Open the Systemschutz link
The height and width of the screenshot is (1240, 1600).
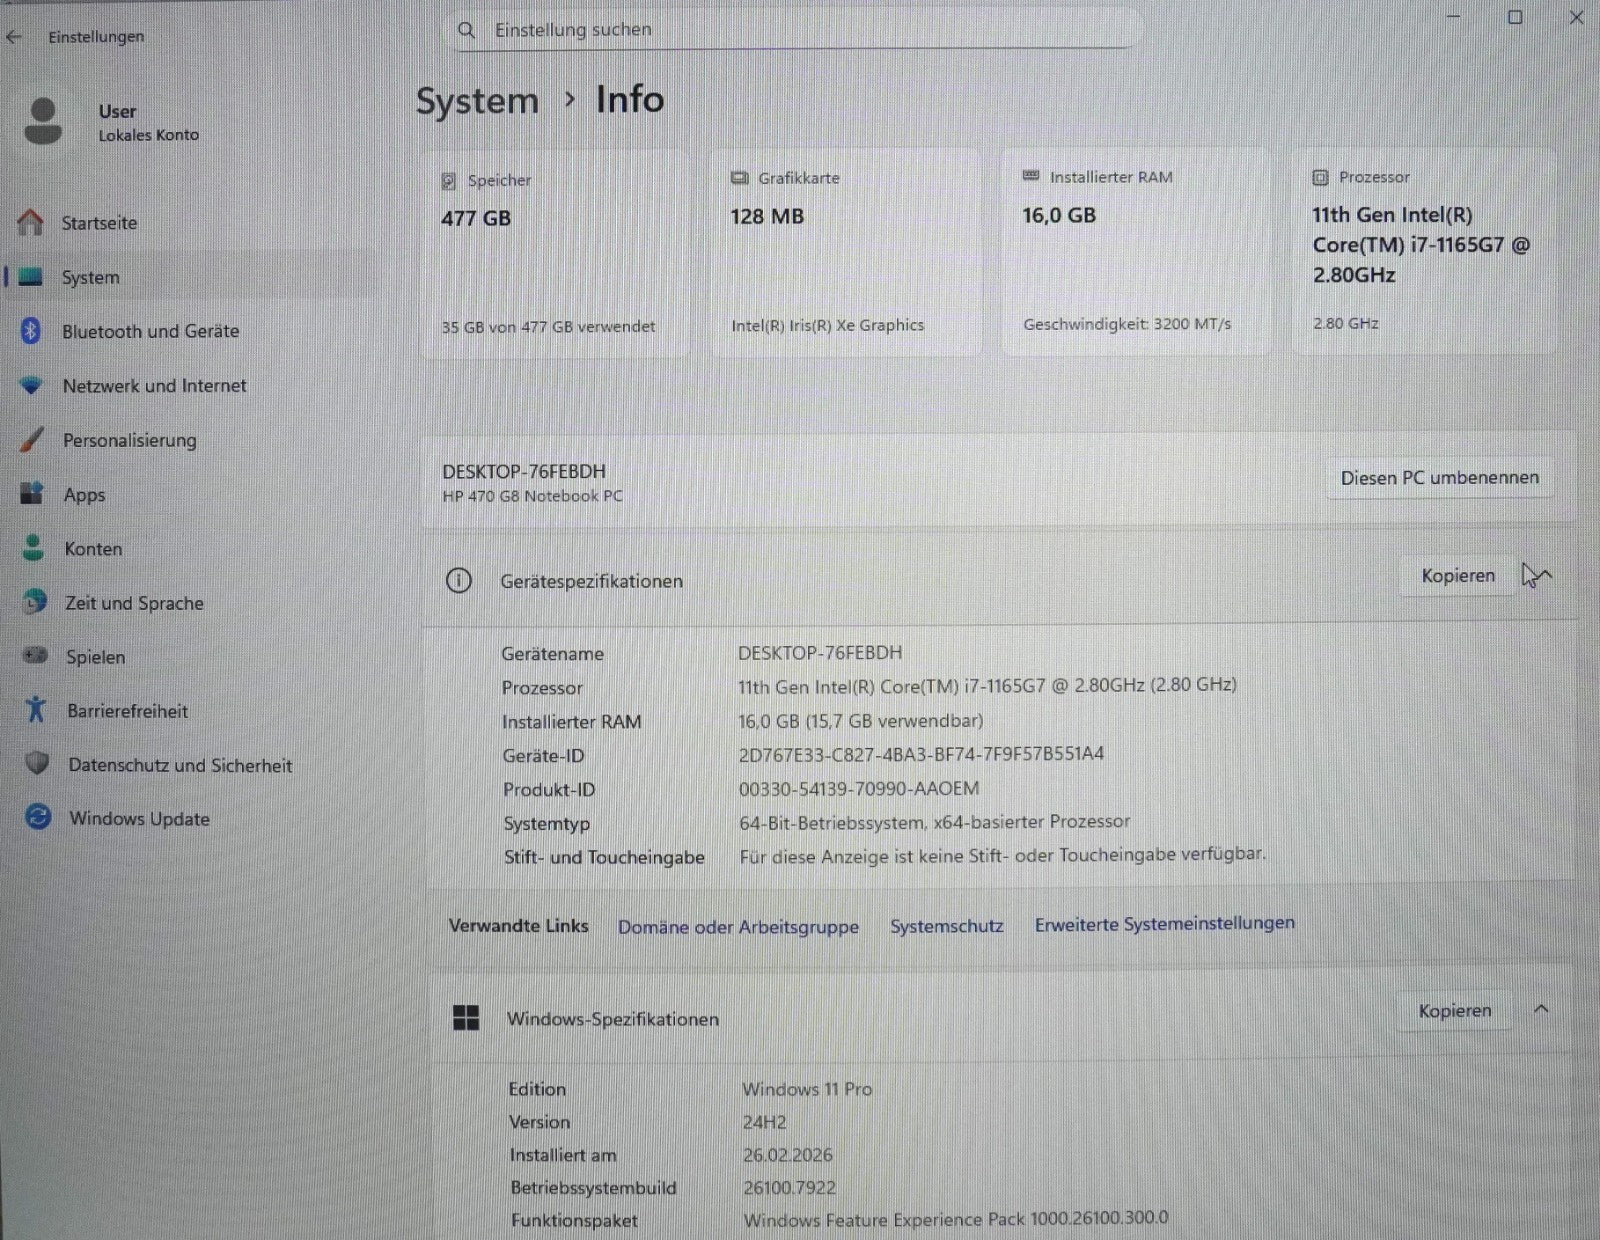pos(946,926)
